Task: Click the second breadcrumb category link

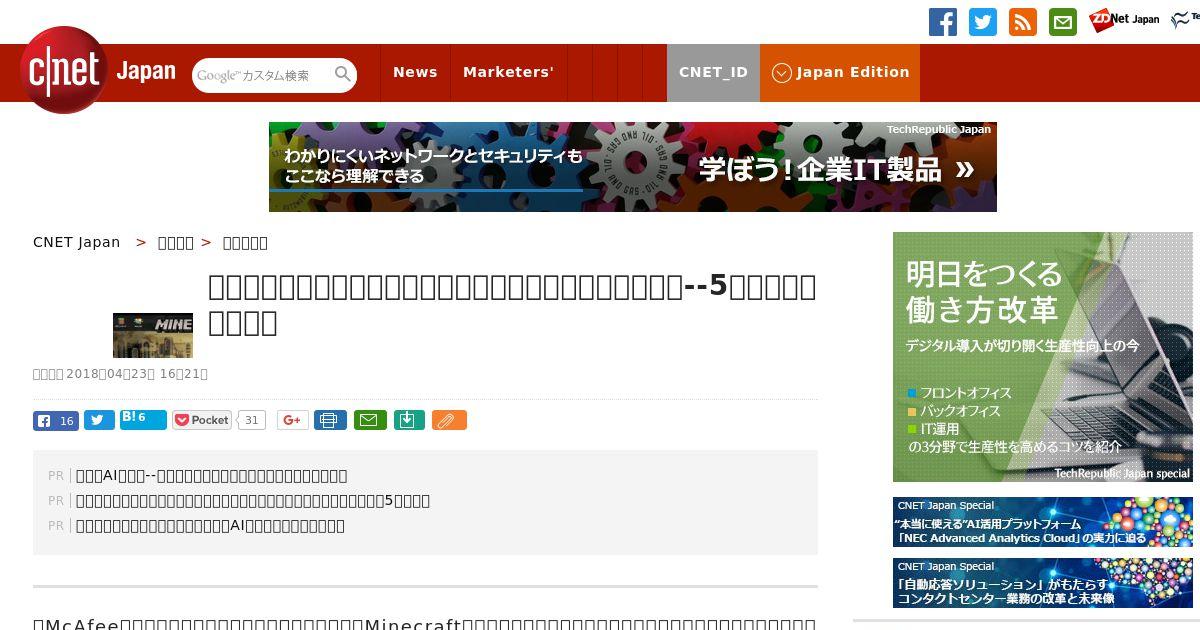Action: (x=176, y=242)
